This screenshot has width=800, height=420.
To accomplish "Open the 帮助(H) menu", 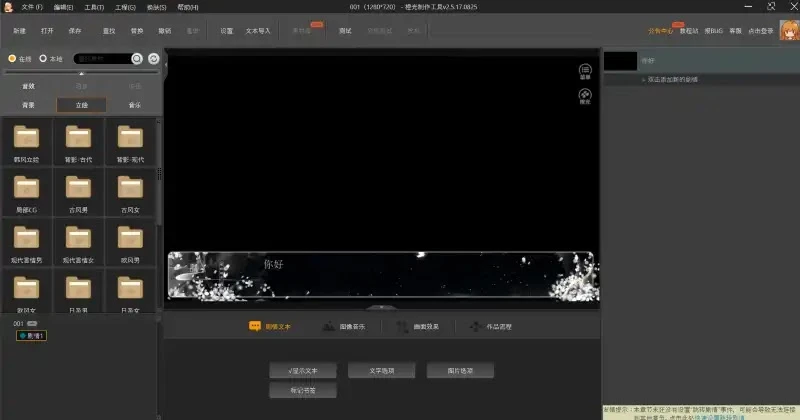I will [188, 7].
